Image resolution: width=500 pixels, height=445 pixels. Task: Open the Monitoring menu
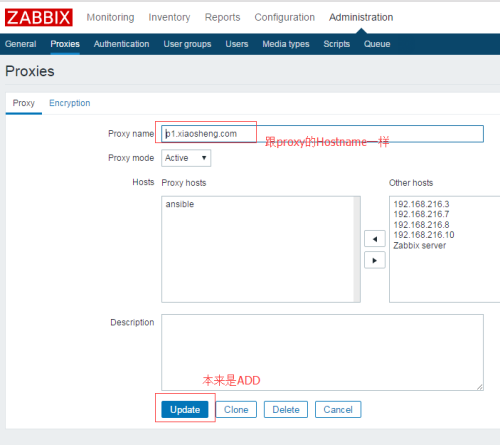coord(110,17)
